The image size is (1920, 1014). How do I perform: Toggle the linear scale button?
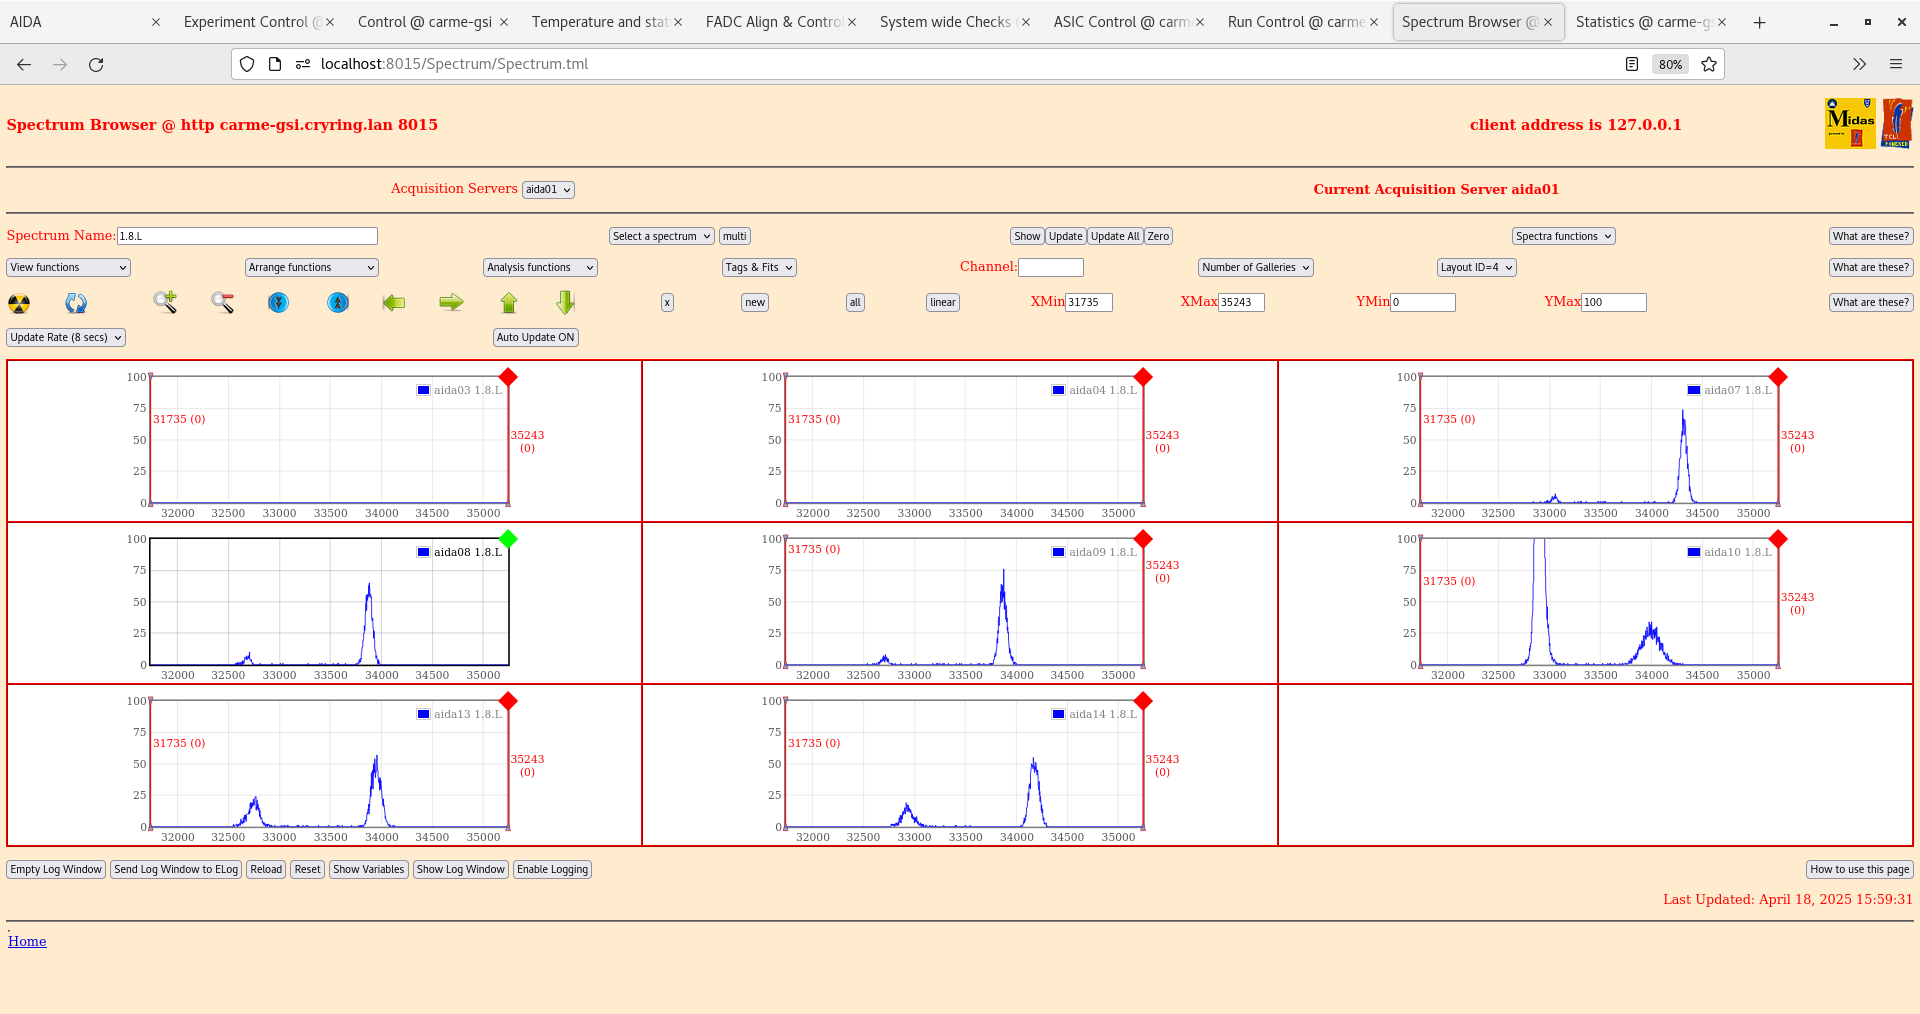point(942,303)
